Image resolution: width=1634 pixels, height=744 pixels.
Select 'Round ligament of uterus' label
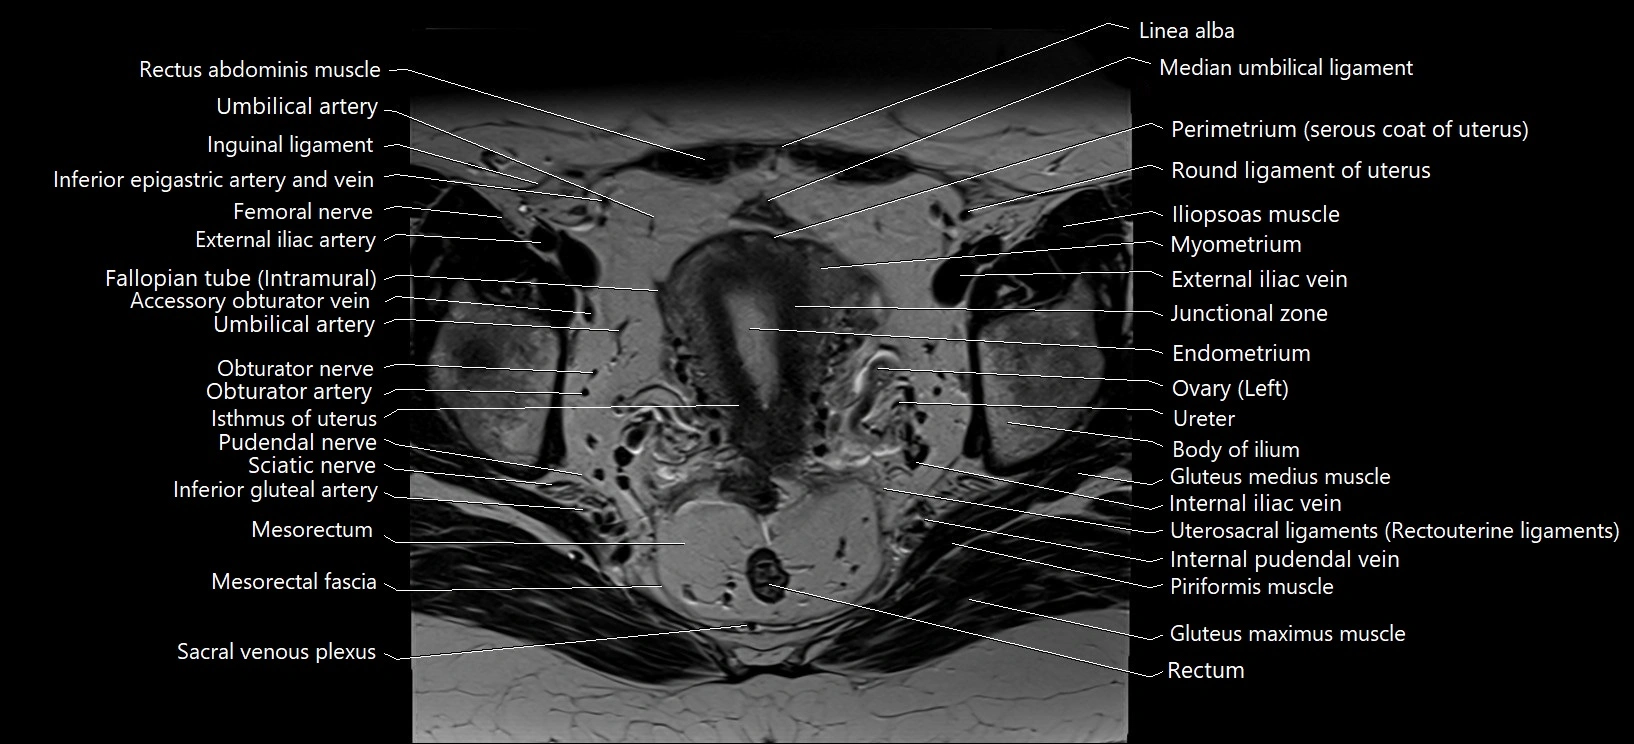coord(1301,171)
